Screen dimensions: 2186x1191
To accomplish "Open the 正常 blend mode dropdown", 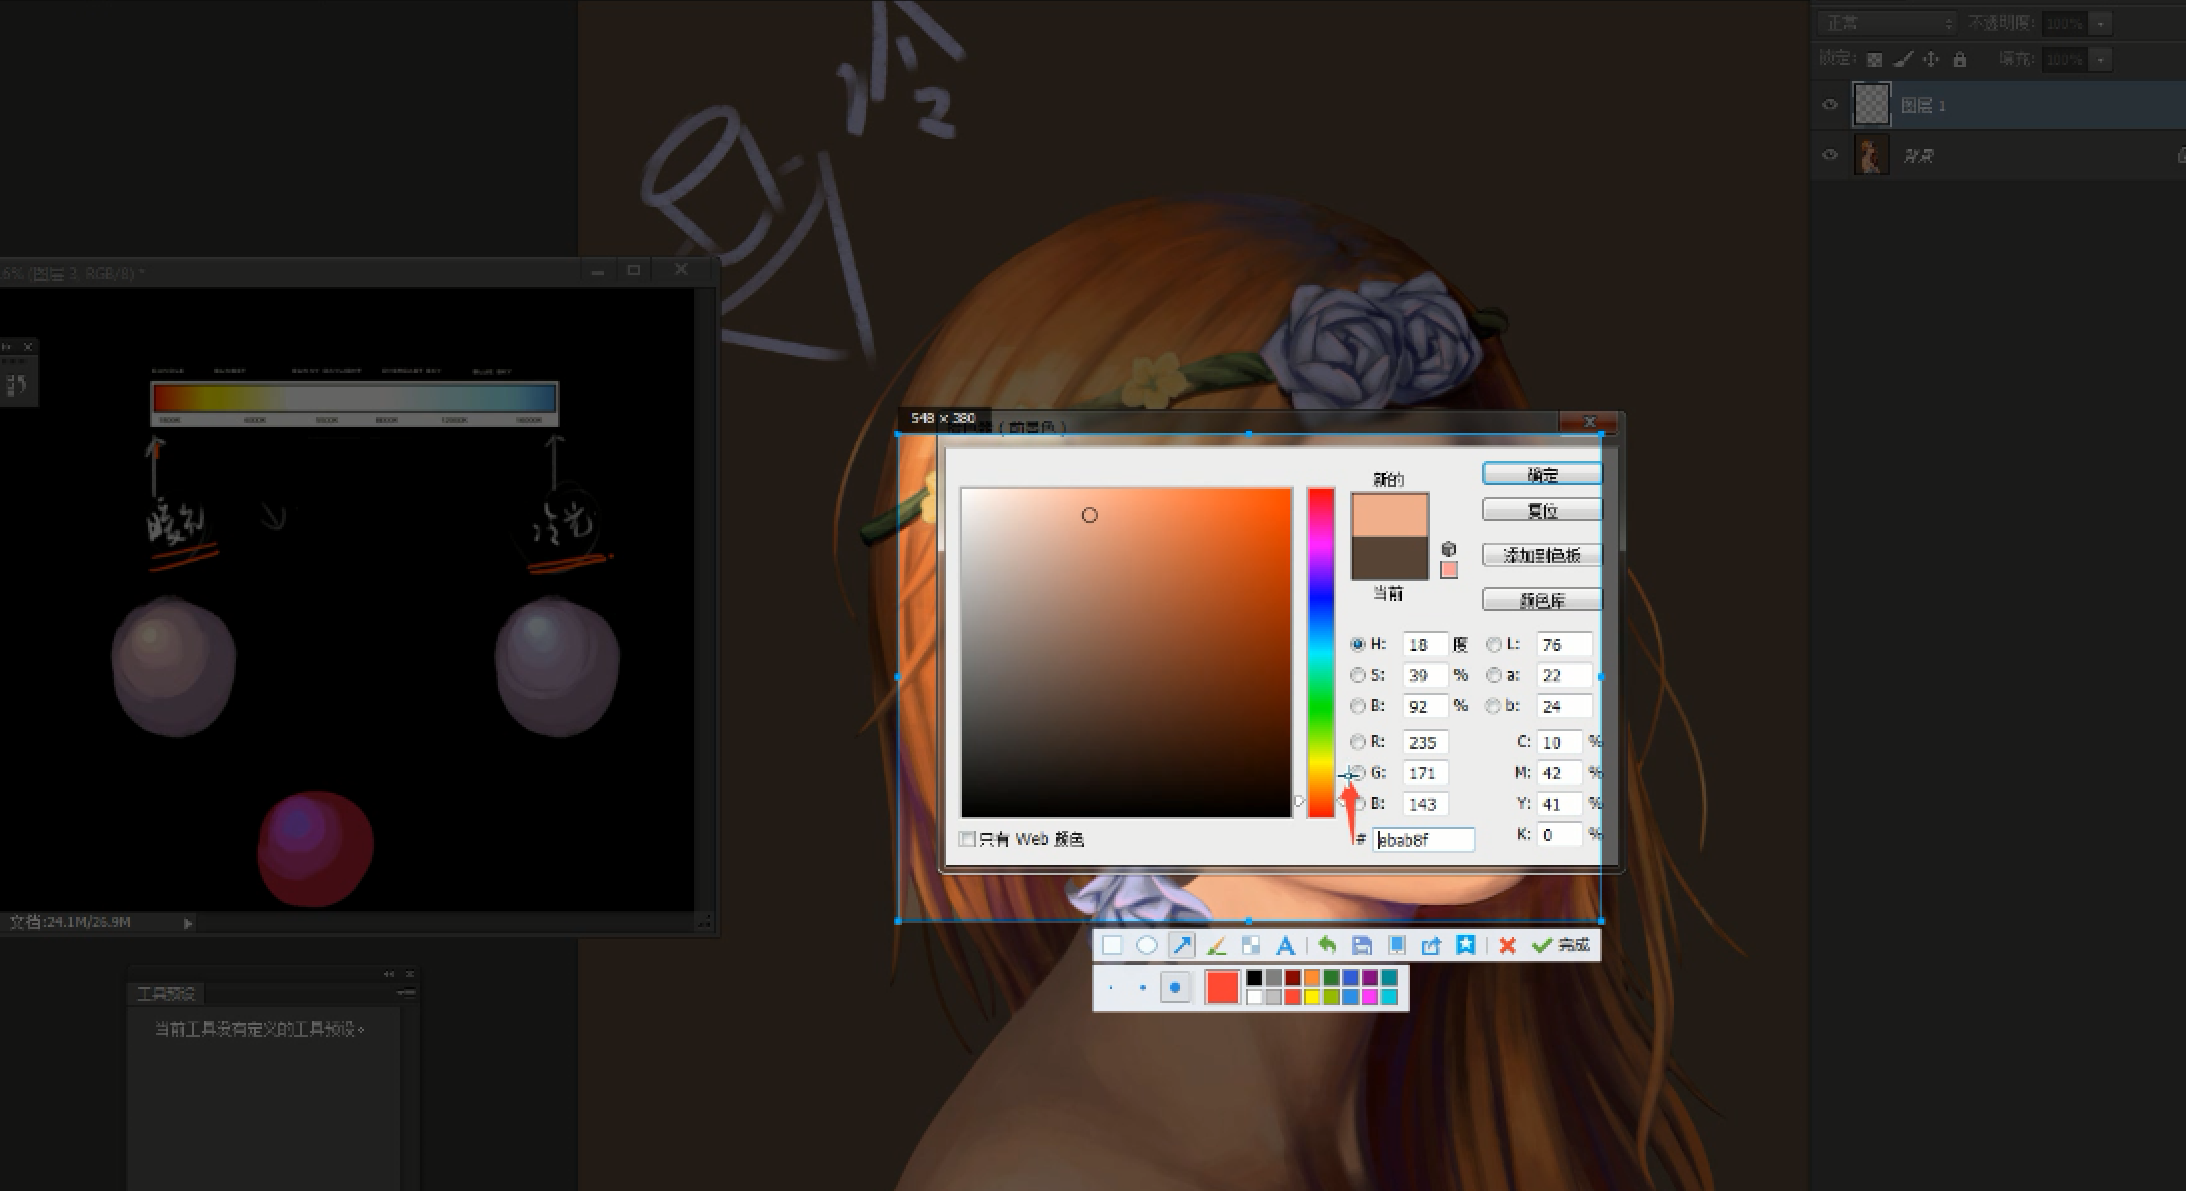I will point(1885,22).
